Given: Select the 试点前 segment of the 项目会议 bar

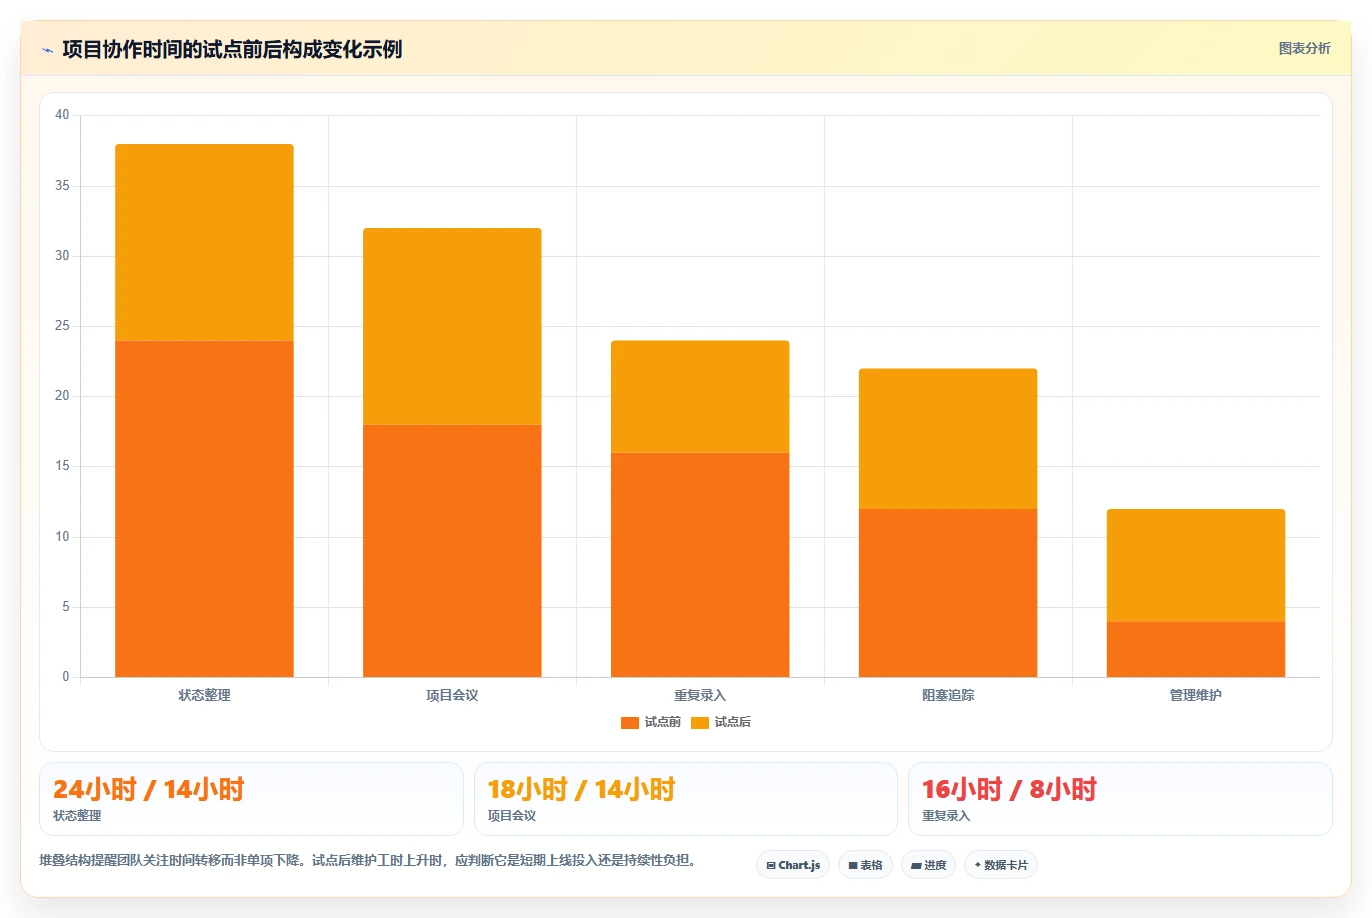Looking at the screenshot, I should point(452,551).
